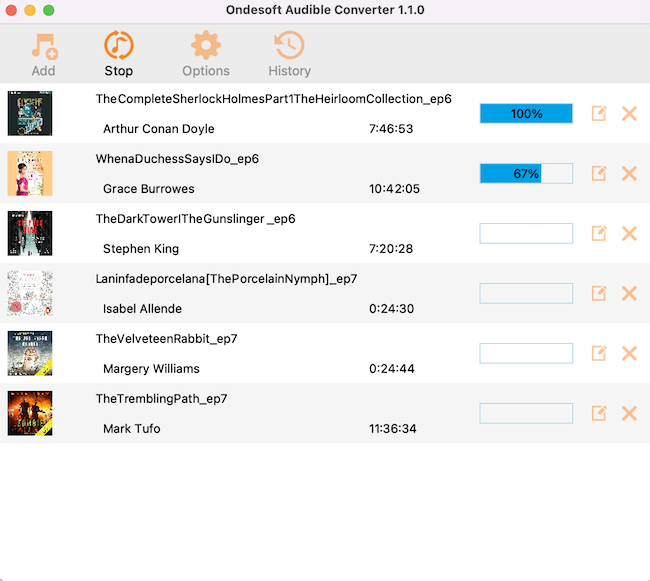
Task: Click the title WhenaDuchessSaysIDo_ep6
Action: point(177,159)
